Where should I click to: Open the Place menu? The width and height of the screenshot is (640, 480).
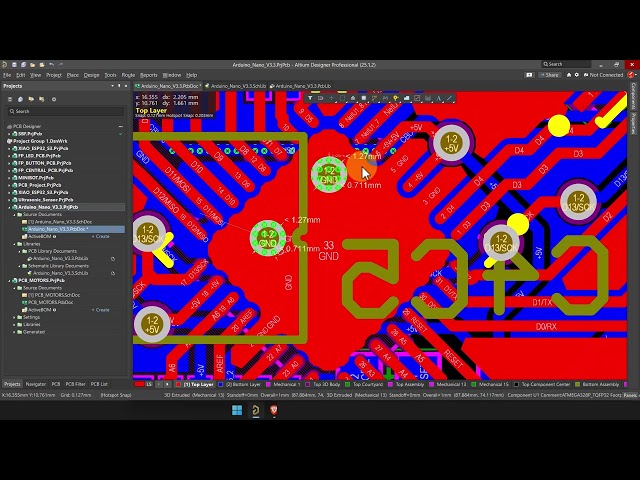[x=73, y=75]
